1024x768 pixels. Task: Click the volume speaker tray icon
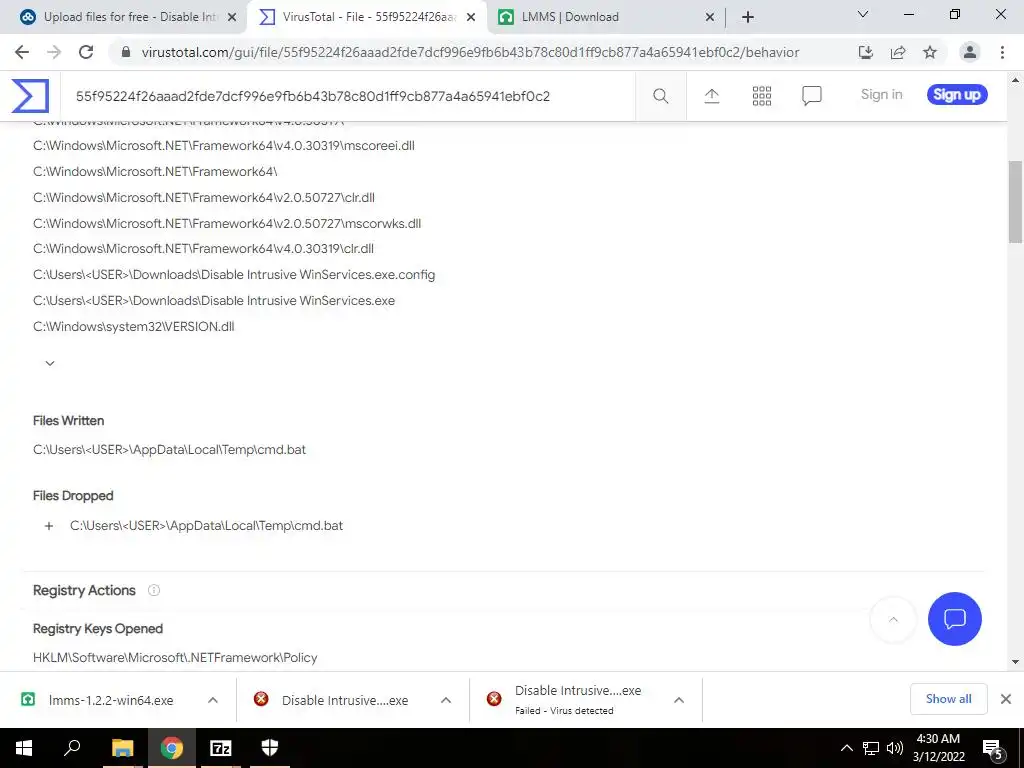tap(895, 748)
